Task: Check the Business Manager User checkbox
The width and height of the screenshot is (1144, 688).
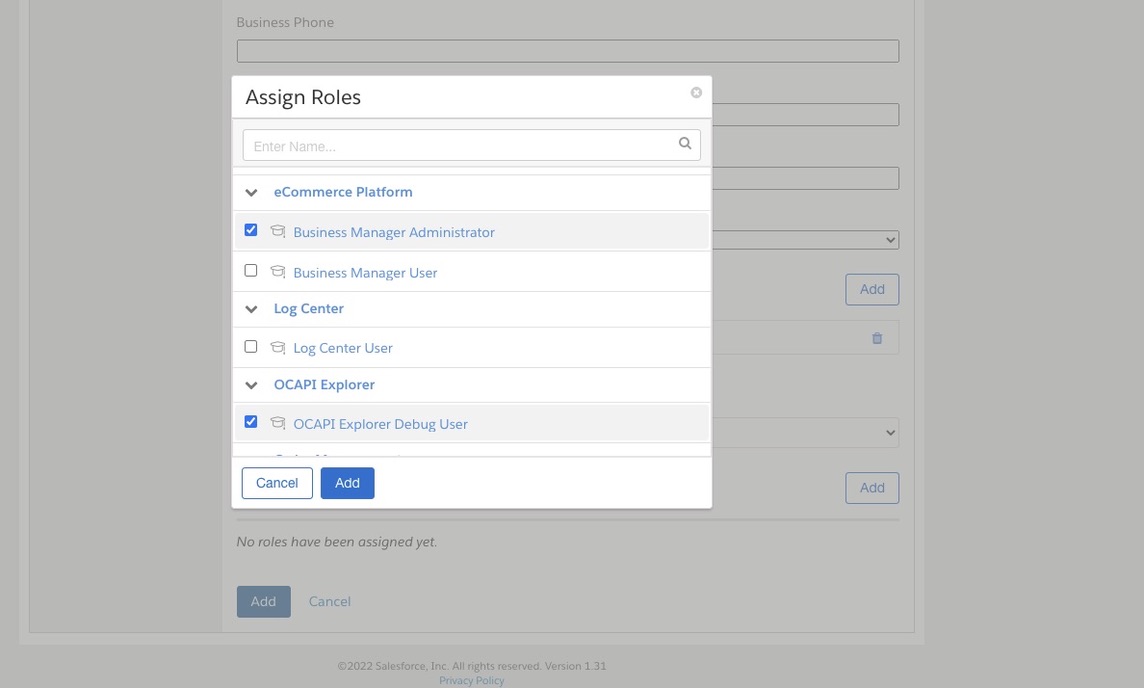Action: (251, 270)
